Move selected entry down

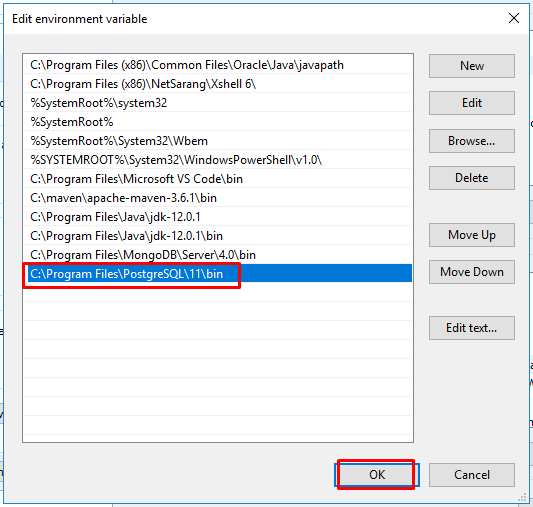click(x=471, y=272)
